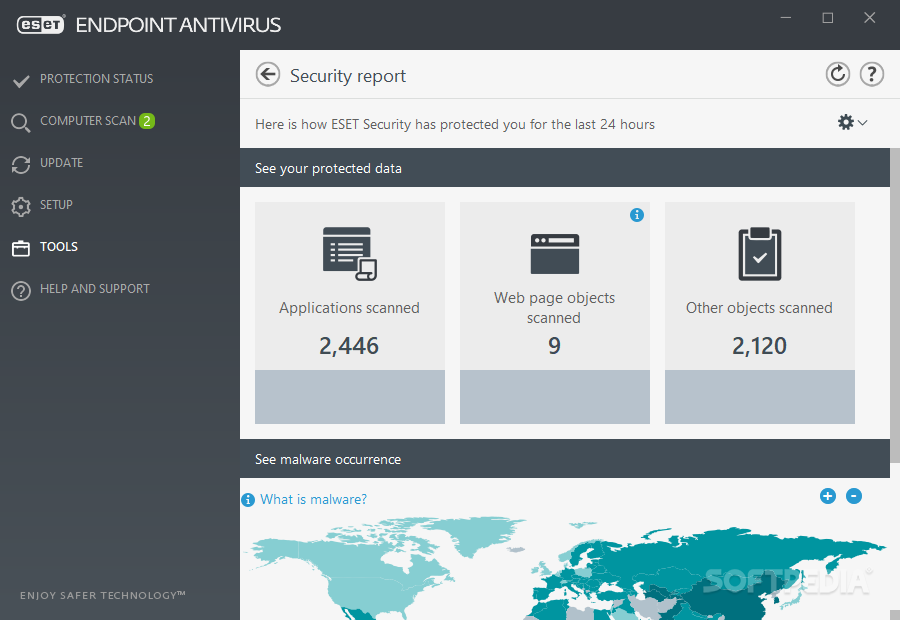Image resolution: width=900 pixels, height=620 pixels.
Task: Click the Update circular arrows icon
Action: (21, 165)
